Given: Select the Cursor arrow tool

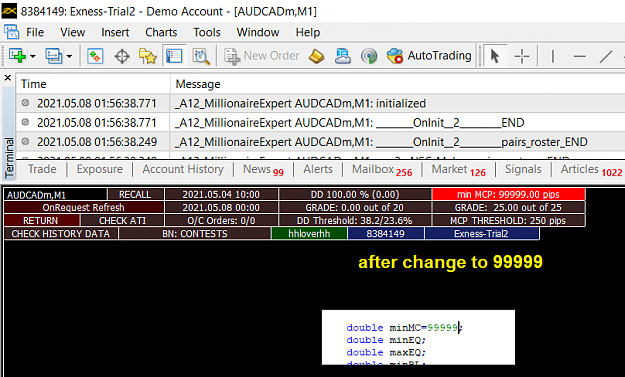Looking at the screenshot, I should point(495,56).
